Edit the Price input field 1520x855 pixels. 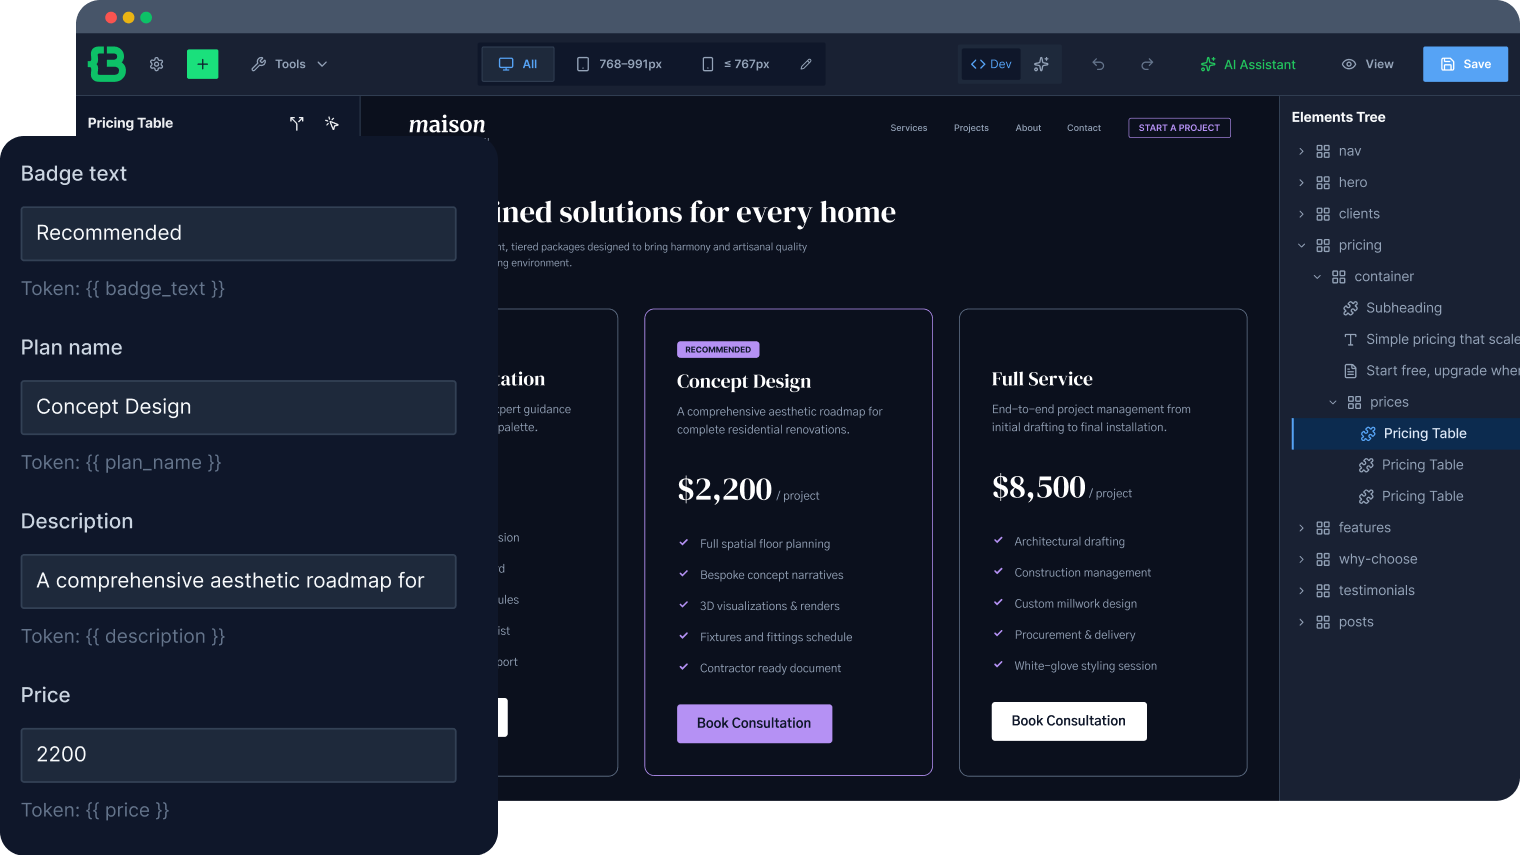pos(239,755)
